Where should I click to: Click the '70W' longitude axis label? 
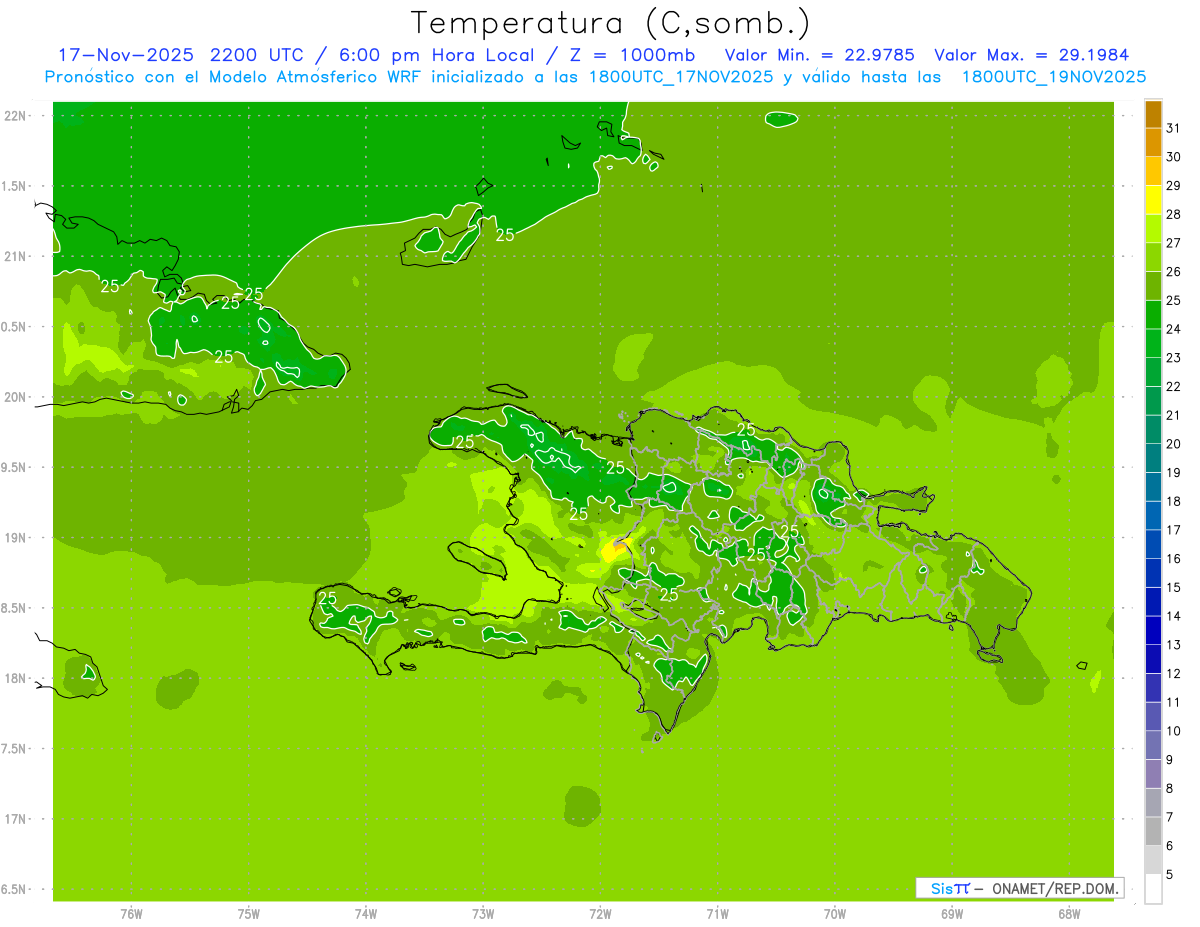pos(835,913)
